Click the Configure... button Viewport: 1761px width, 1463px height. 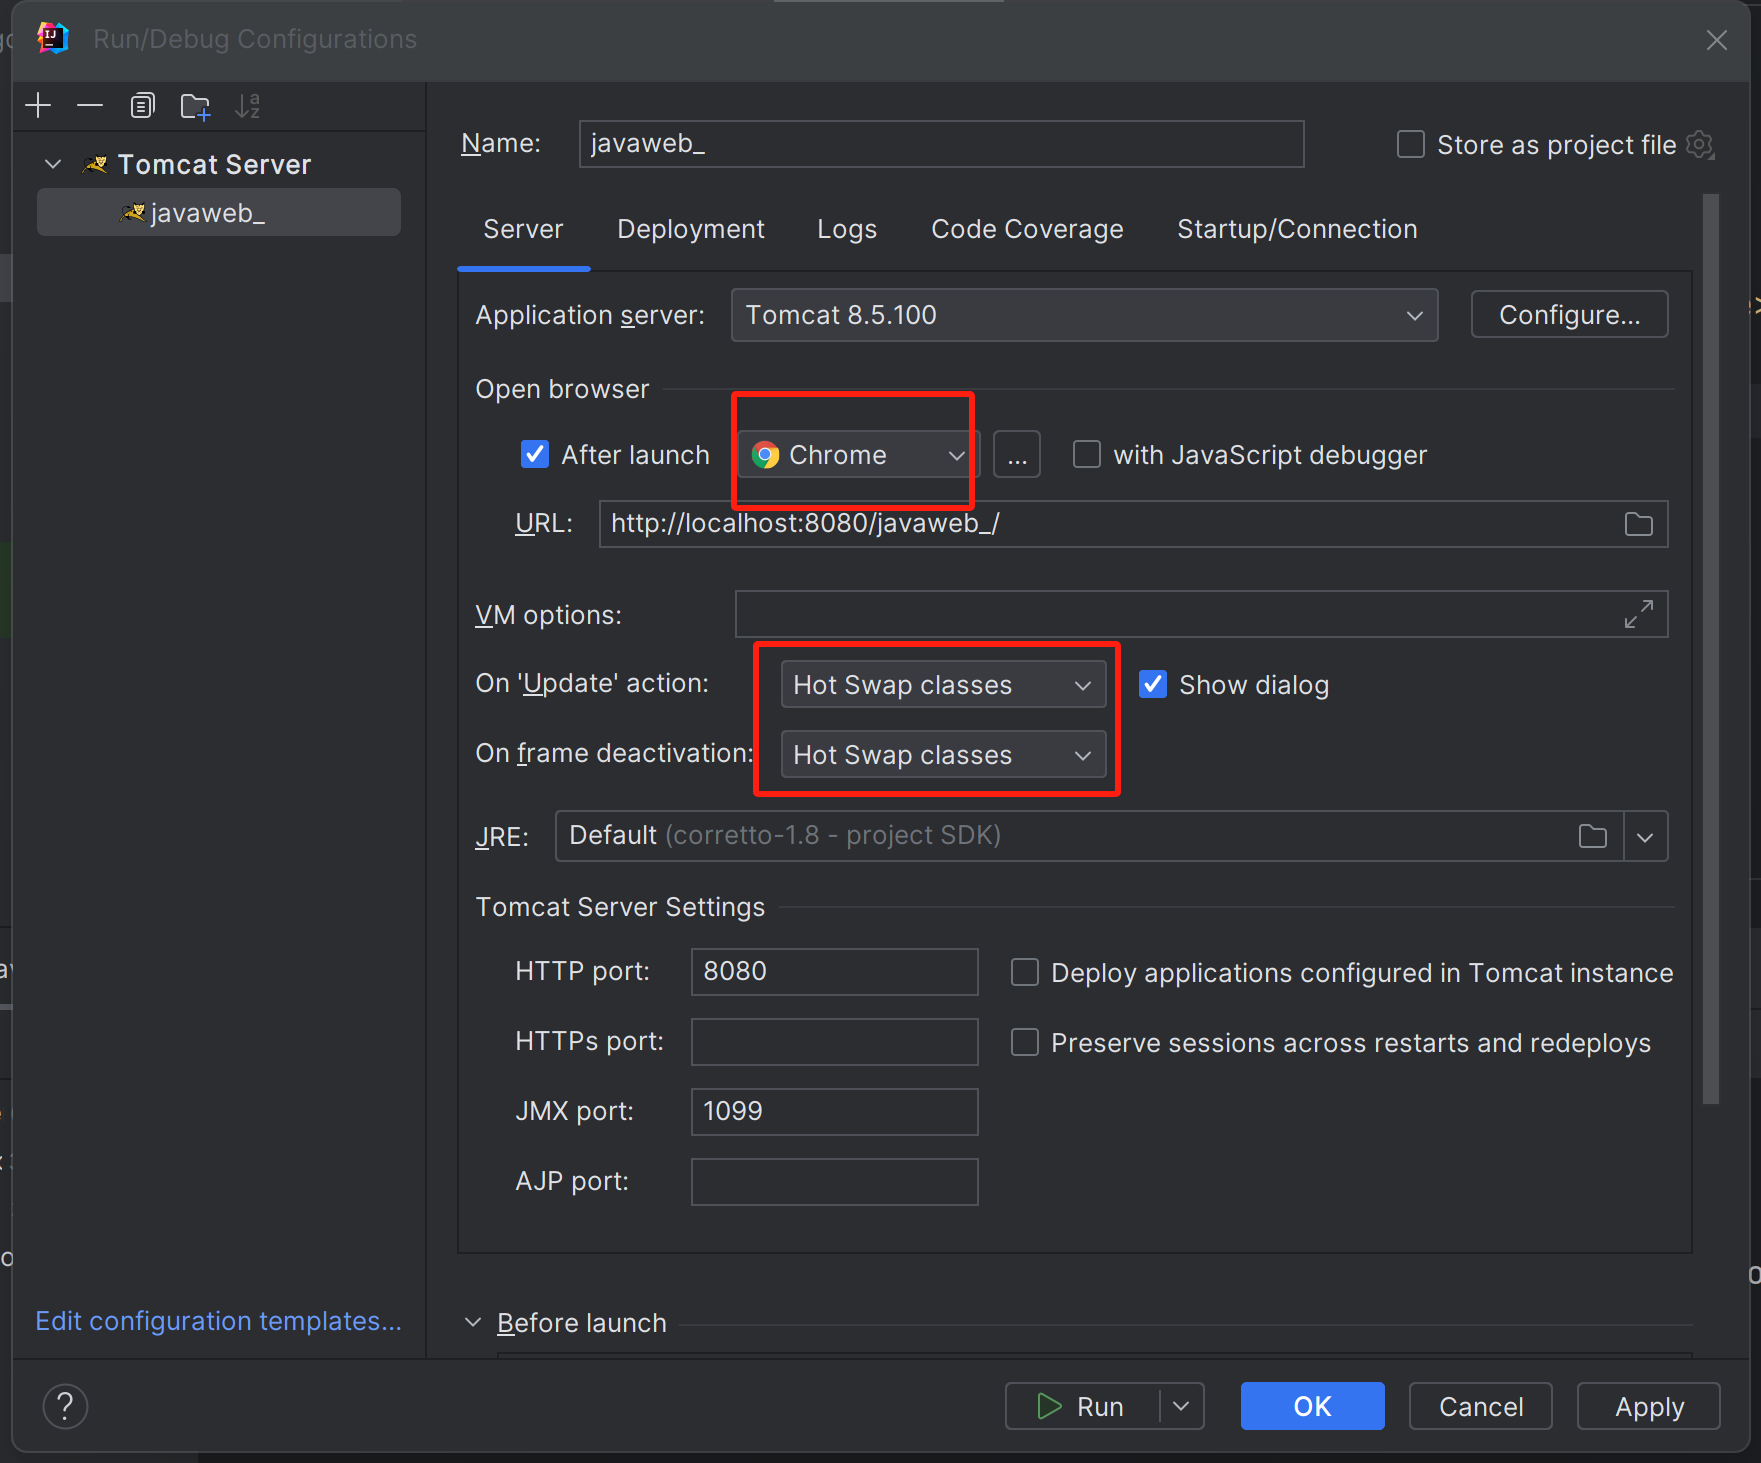(x=1569, y=315)
